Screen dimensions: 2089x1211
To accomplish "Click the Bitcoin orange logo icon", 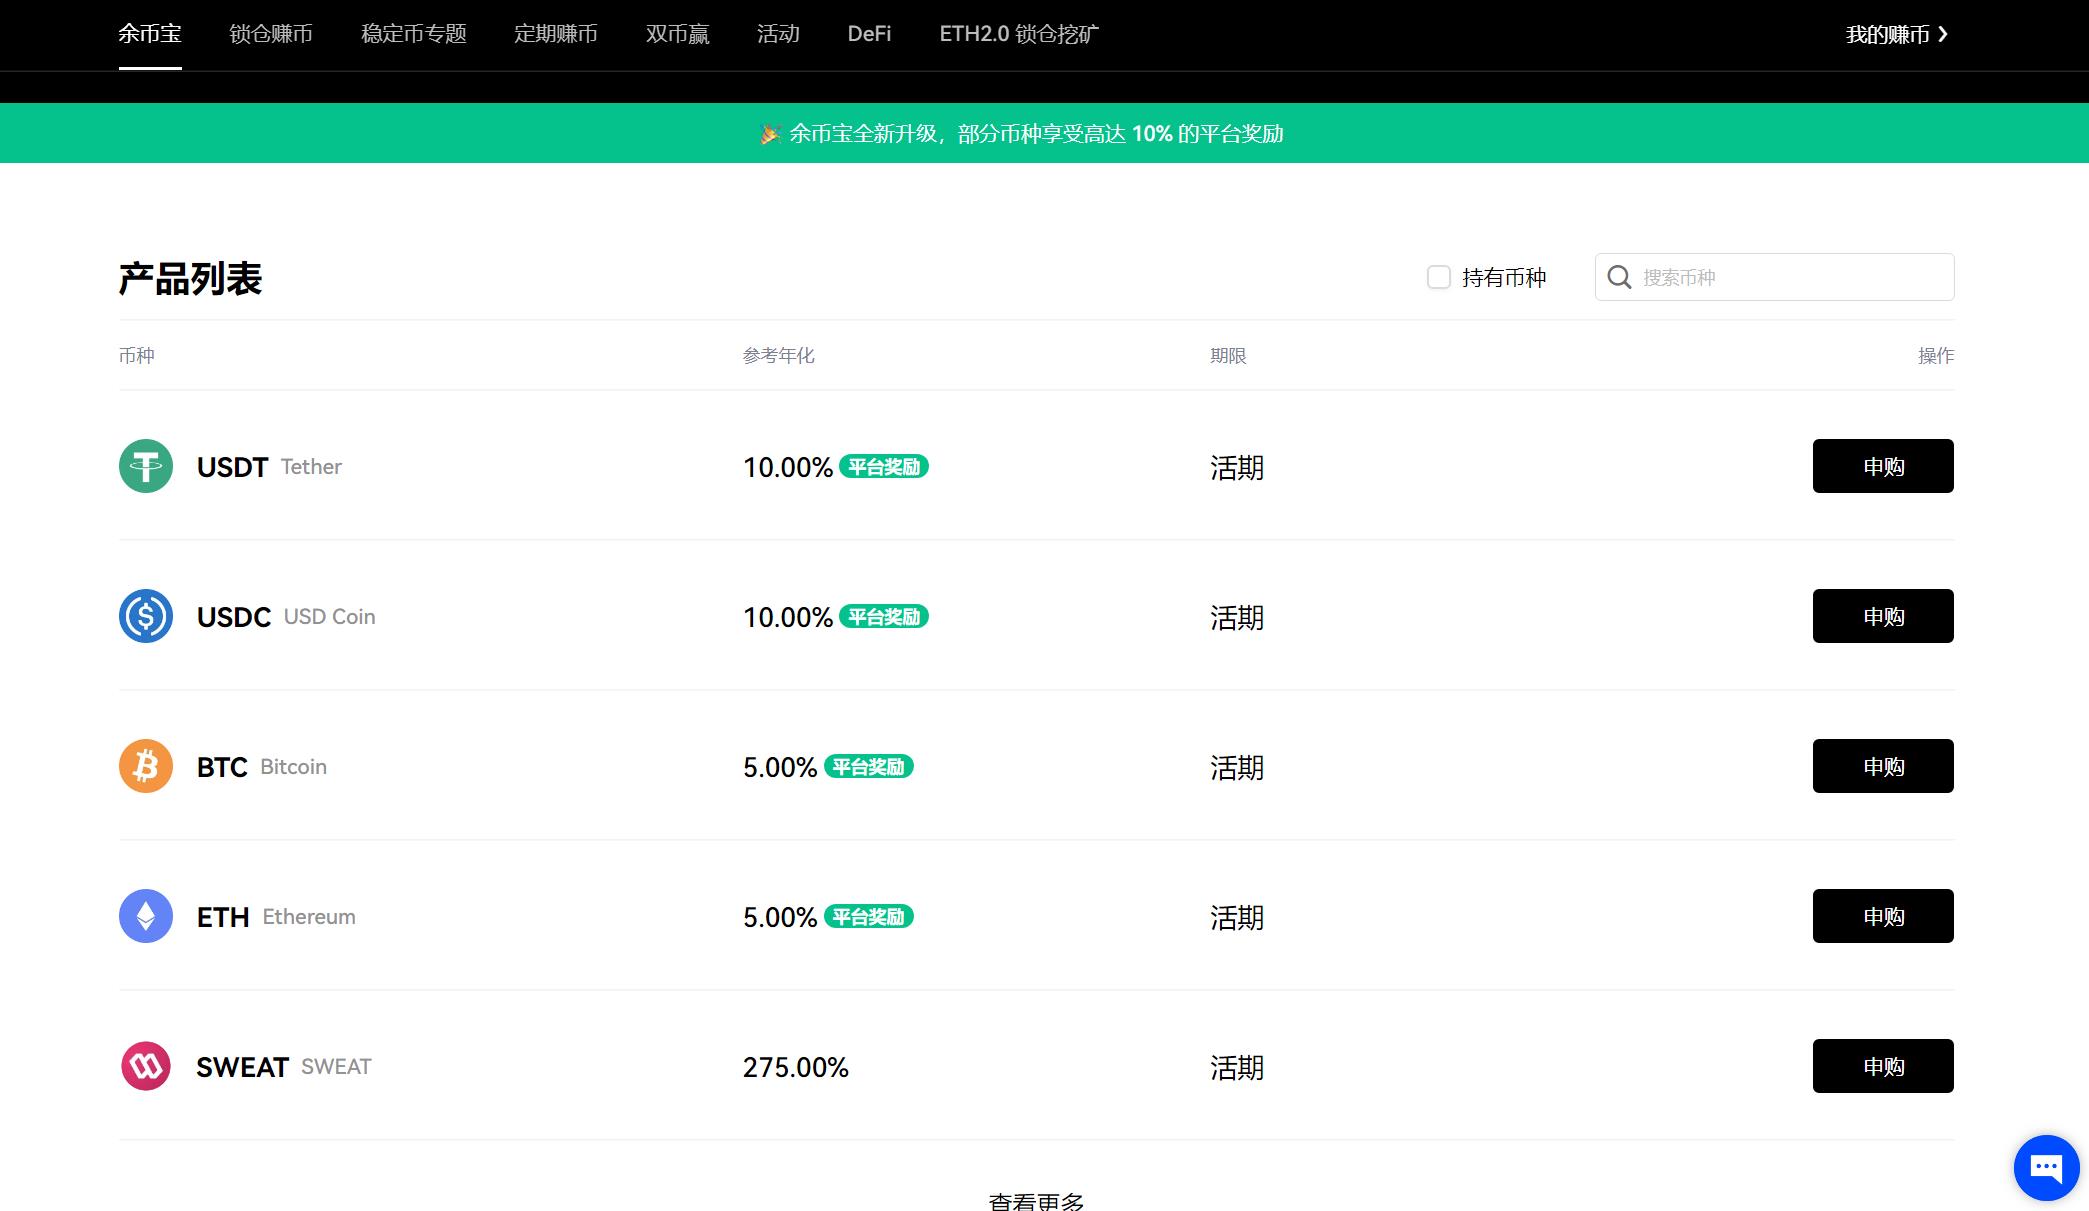I will (146, 766).
